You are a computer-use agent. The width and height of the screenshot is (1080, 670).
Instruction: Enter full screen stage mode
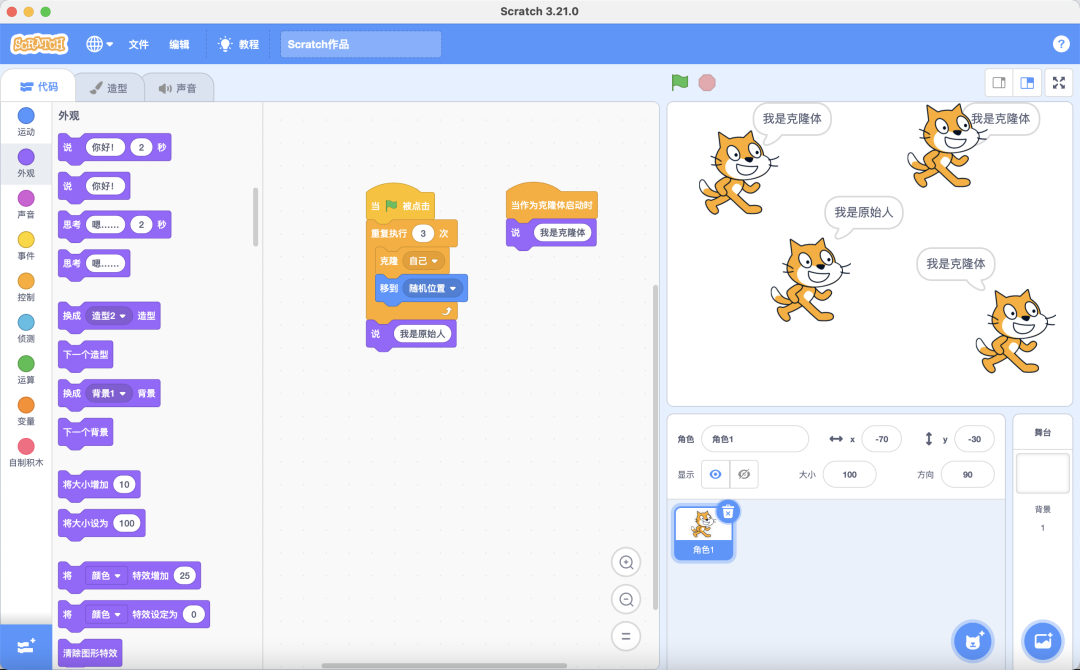tap(1059, 83)
